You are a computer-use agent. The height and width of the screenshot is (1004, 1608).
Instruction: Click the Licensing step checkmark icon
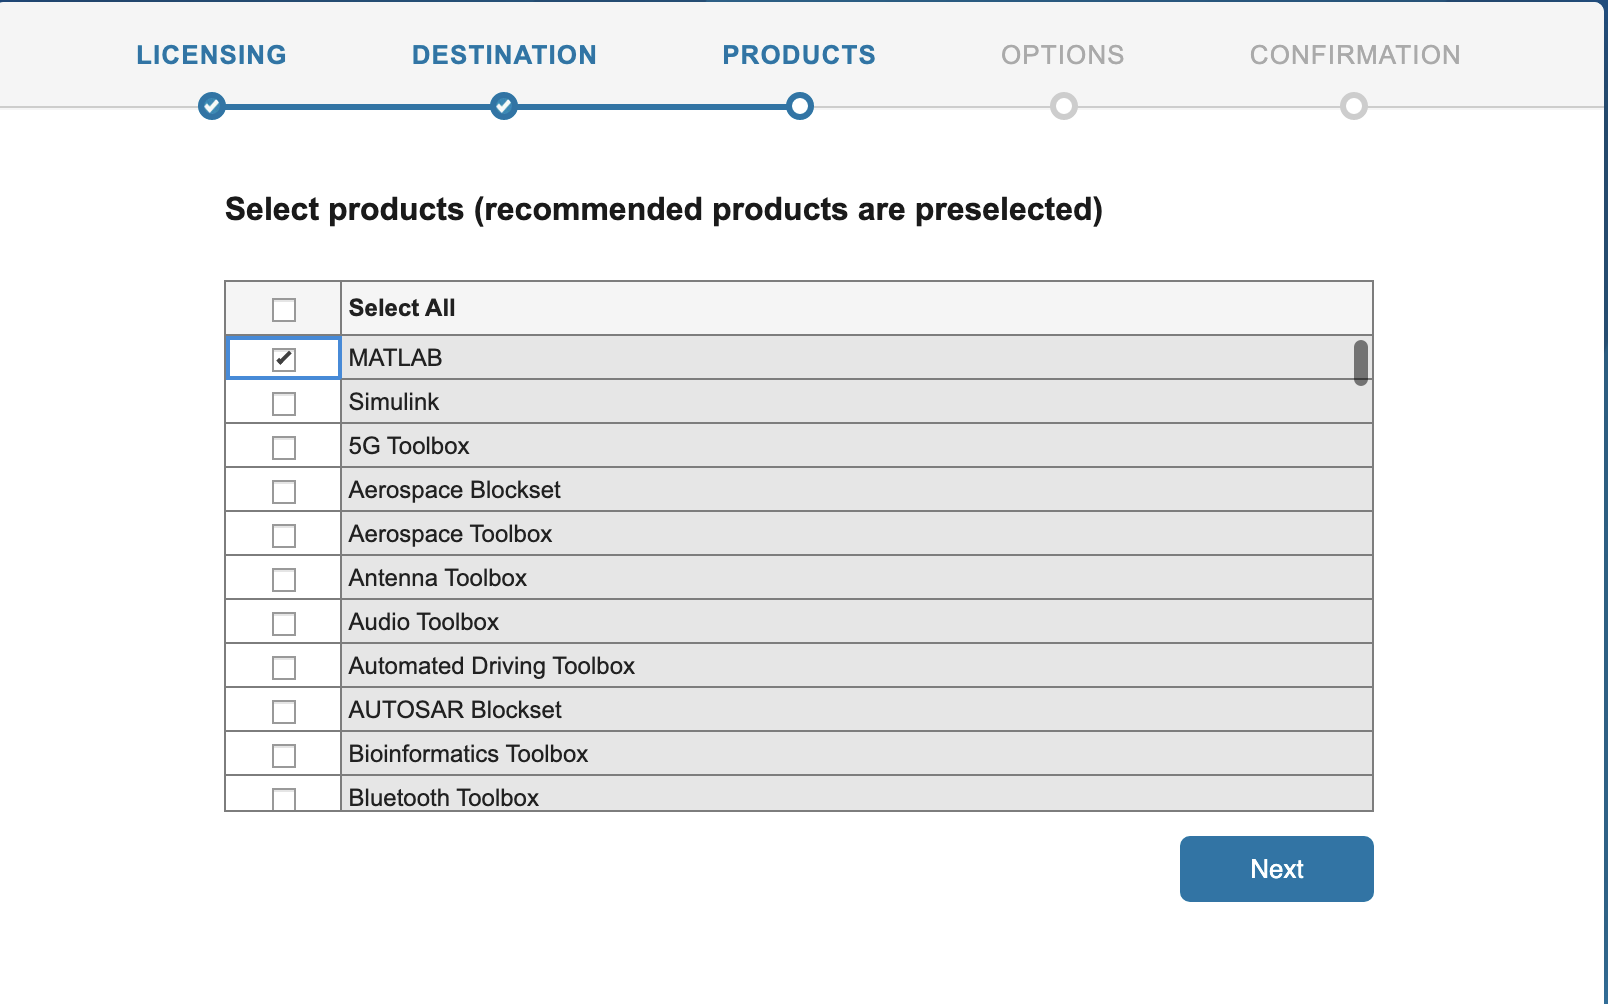[211, 106]
